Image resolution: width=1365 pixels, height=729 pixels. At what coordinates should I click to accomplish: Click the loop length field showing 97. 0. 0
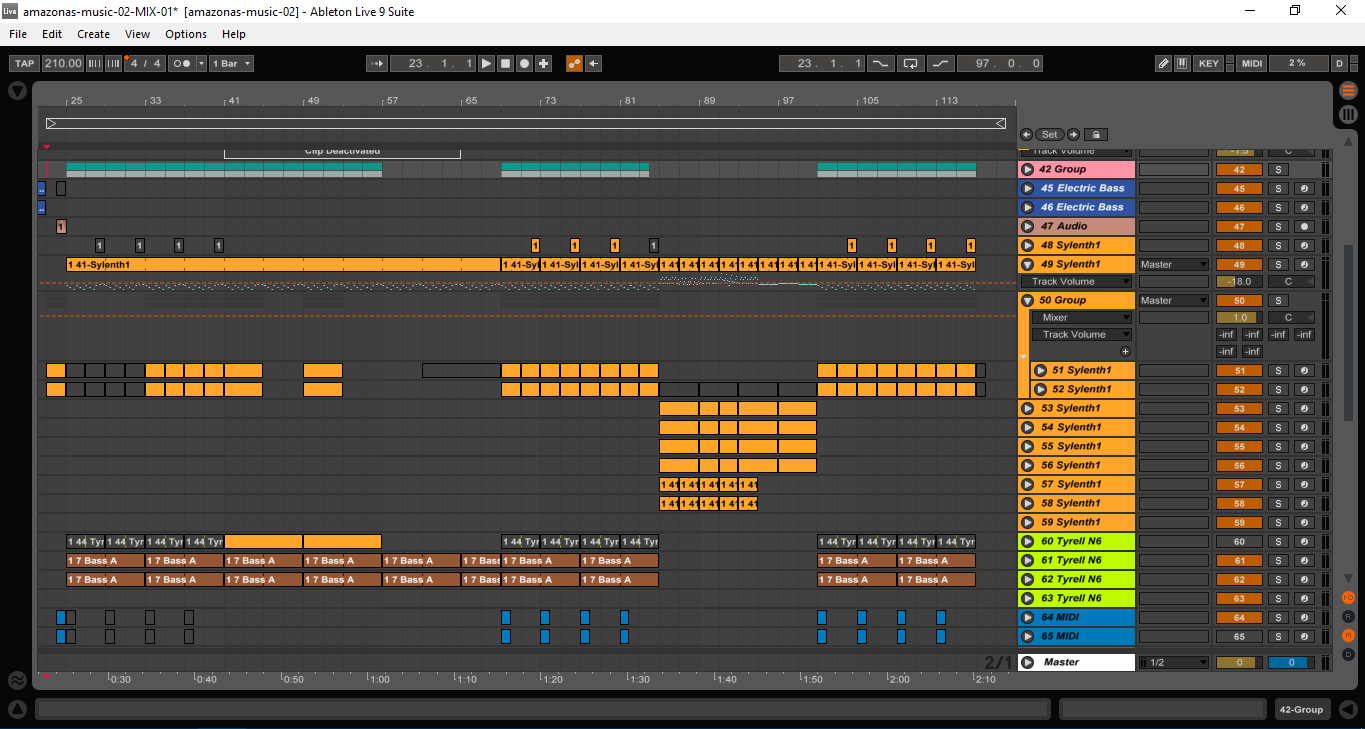[x=999, y=63]
